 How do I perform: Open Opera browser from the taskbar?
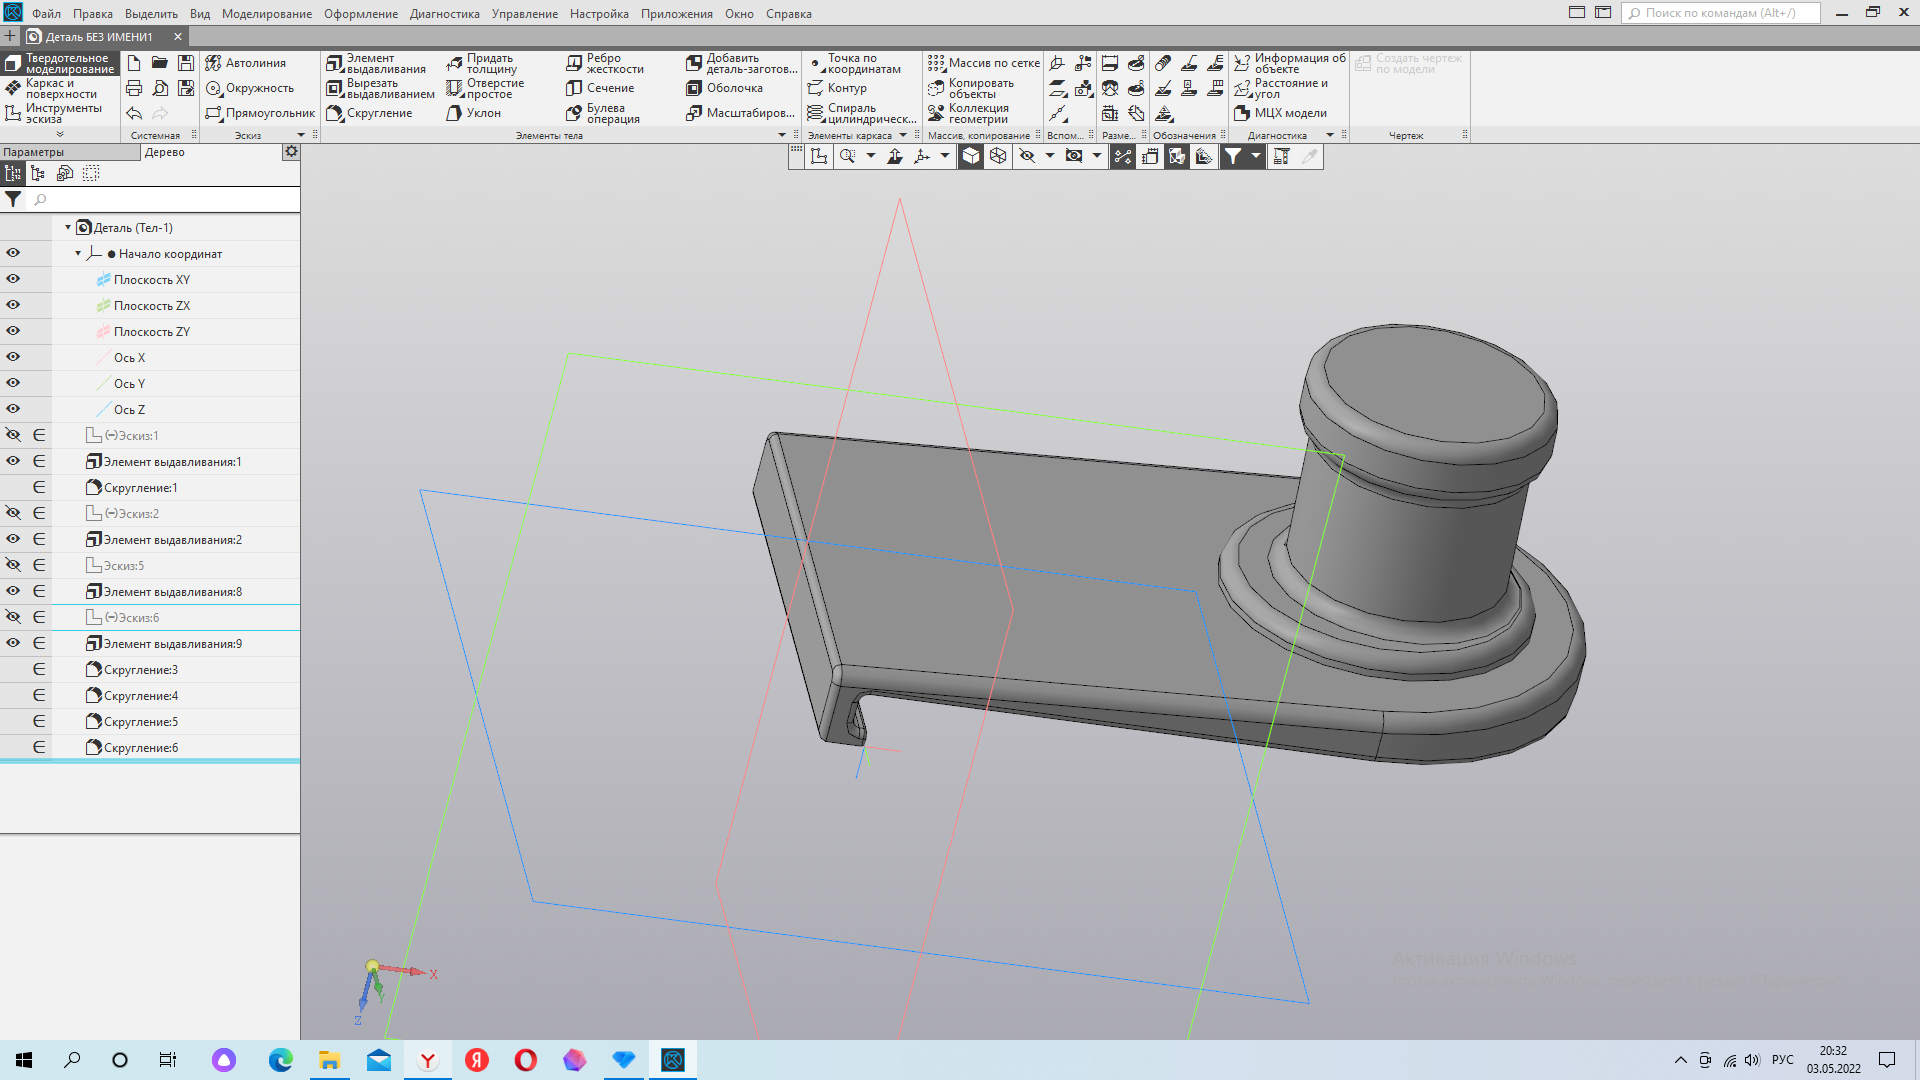526,1060
